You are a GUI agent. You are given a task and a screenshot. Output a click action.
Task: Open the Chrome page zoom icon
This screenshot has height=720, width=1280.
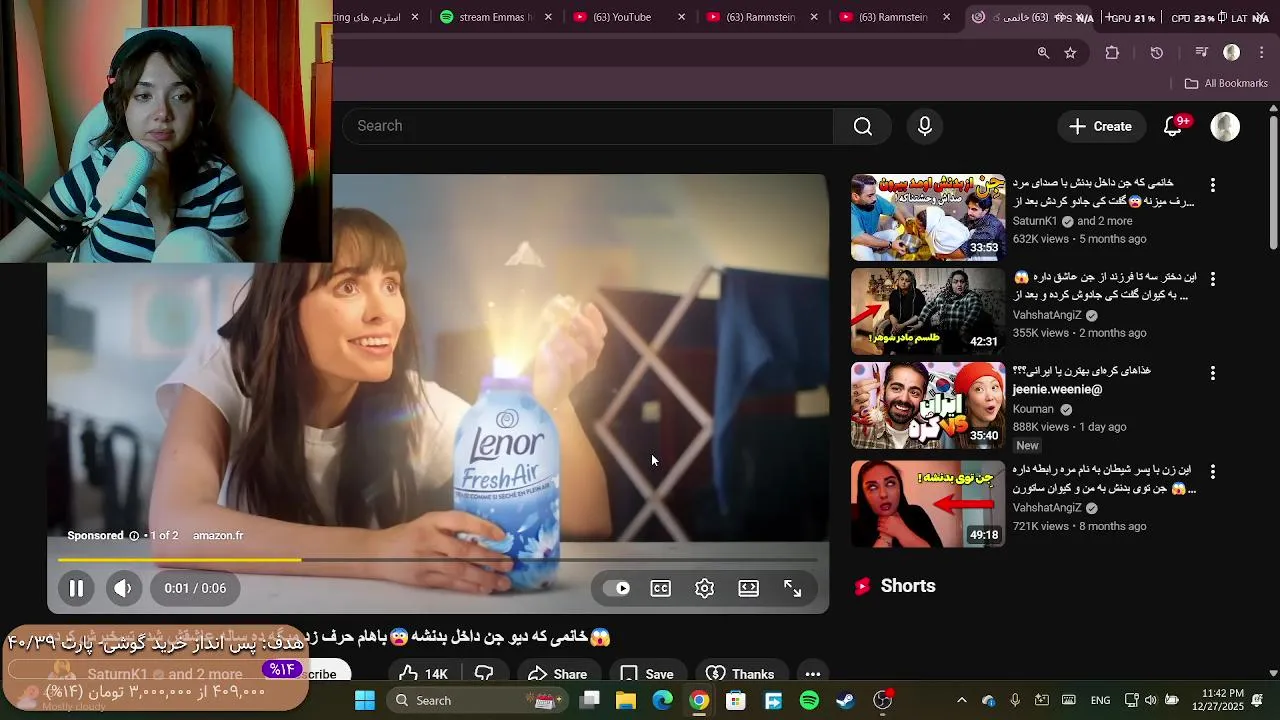[1043, 53]
